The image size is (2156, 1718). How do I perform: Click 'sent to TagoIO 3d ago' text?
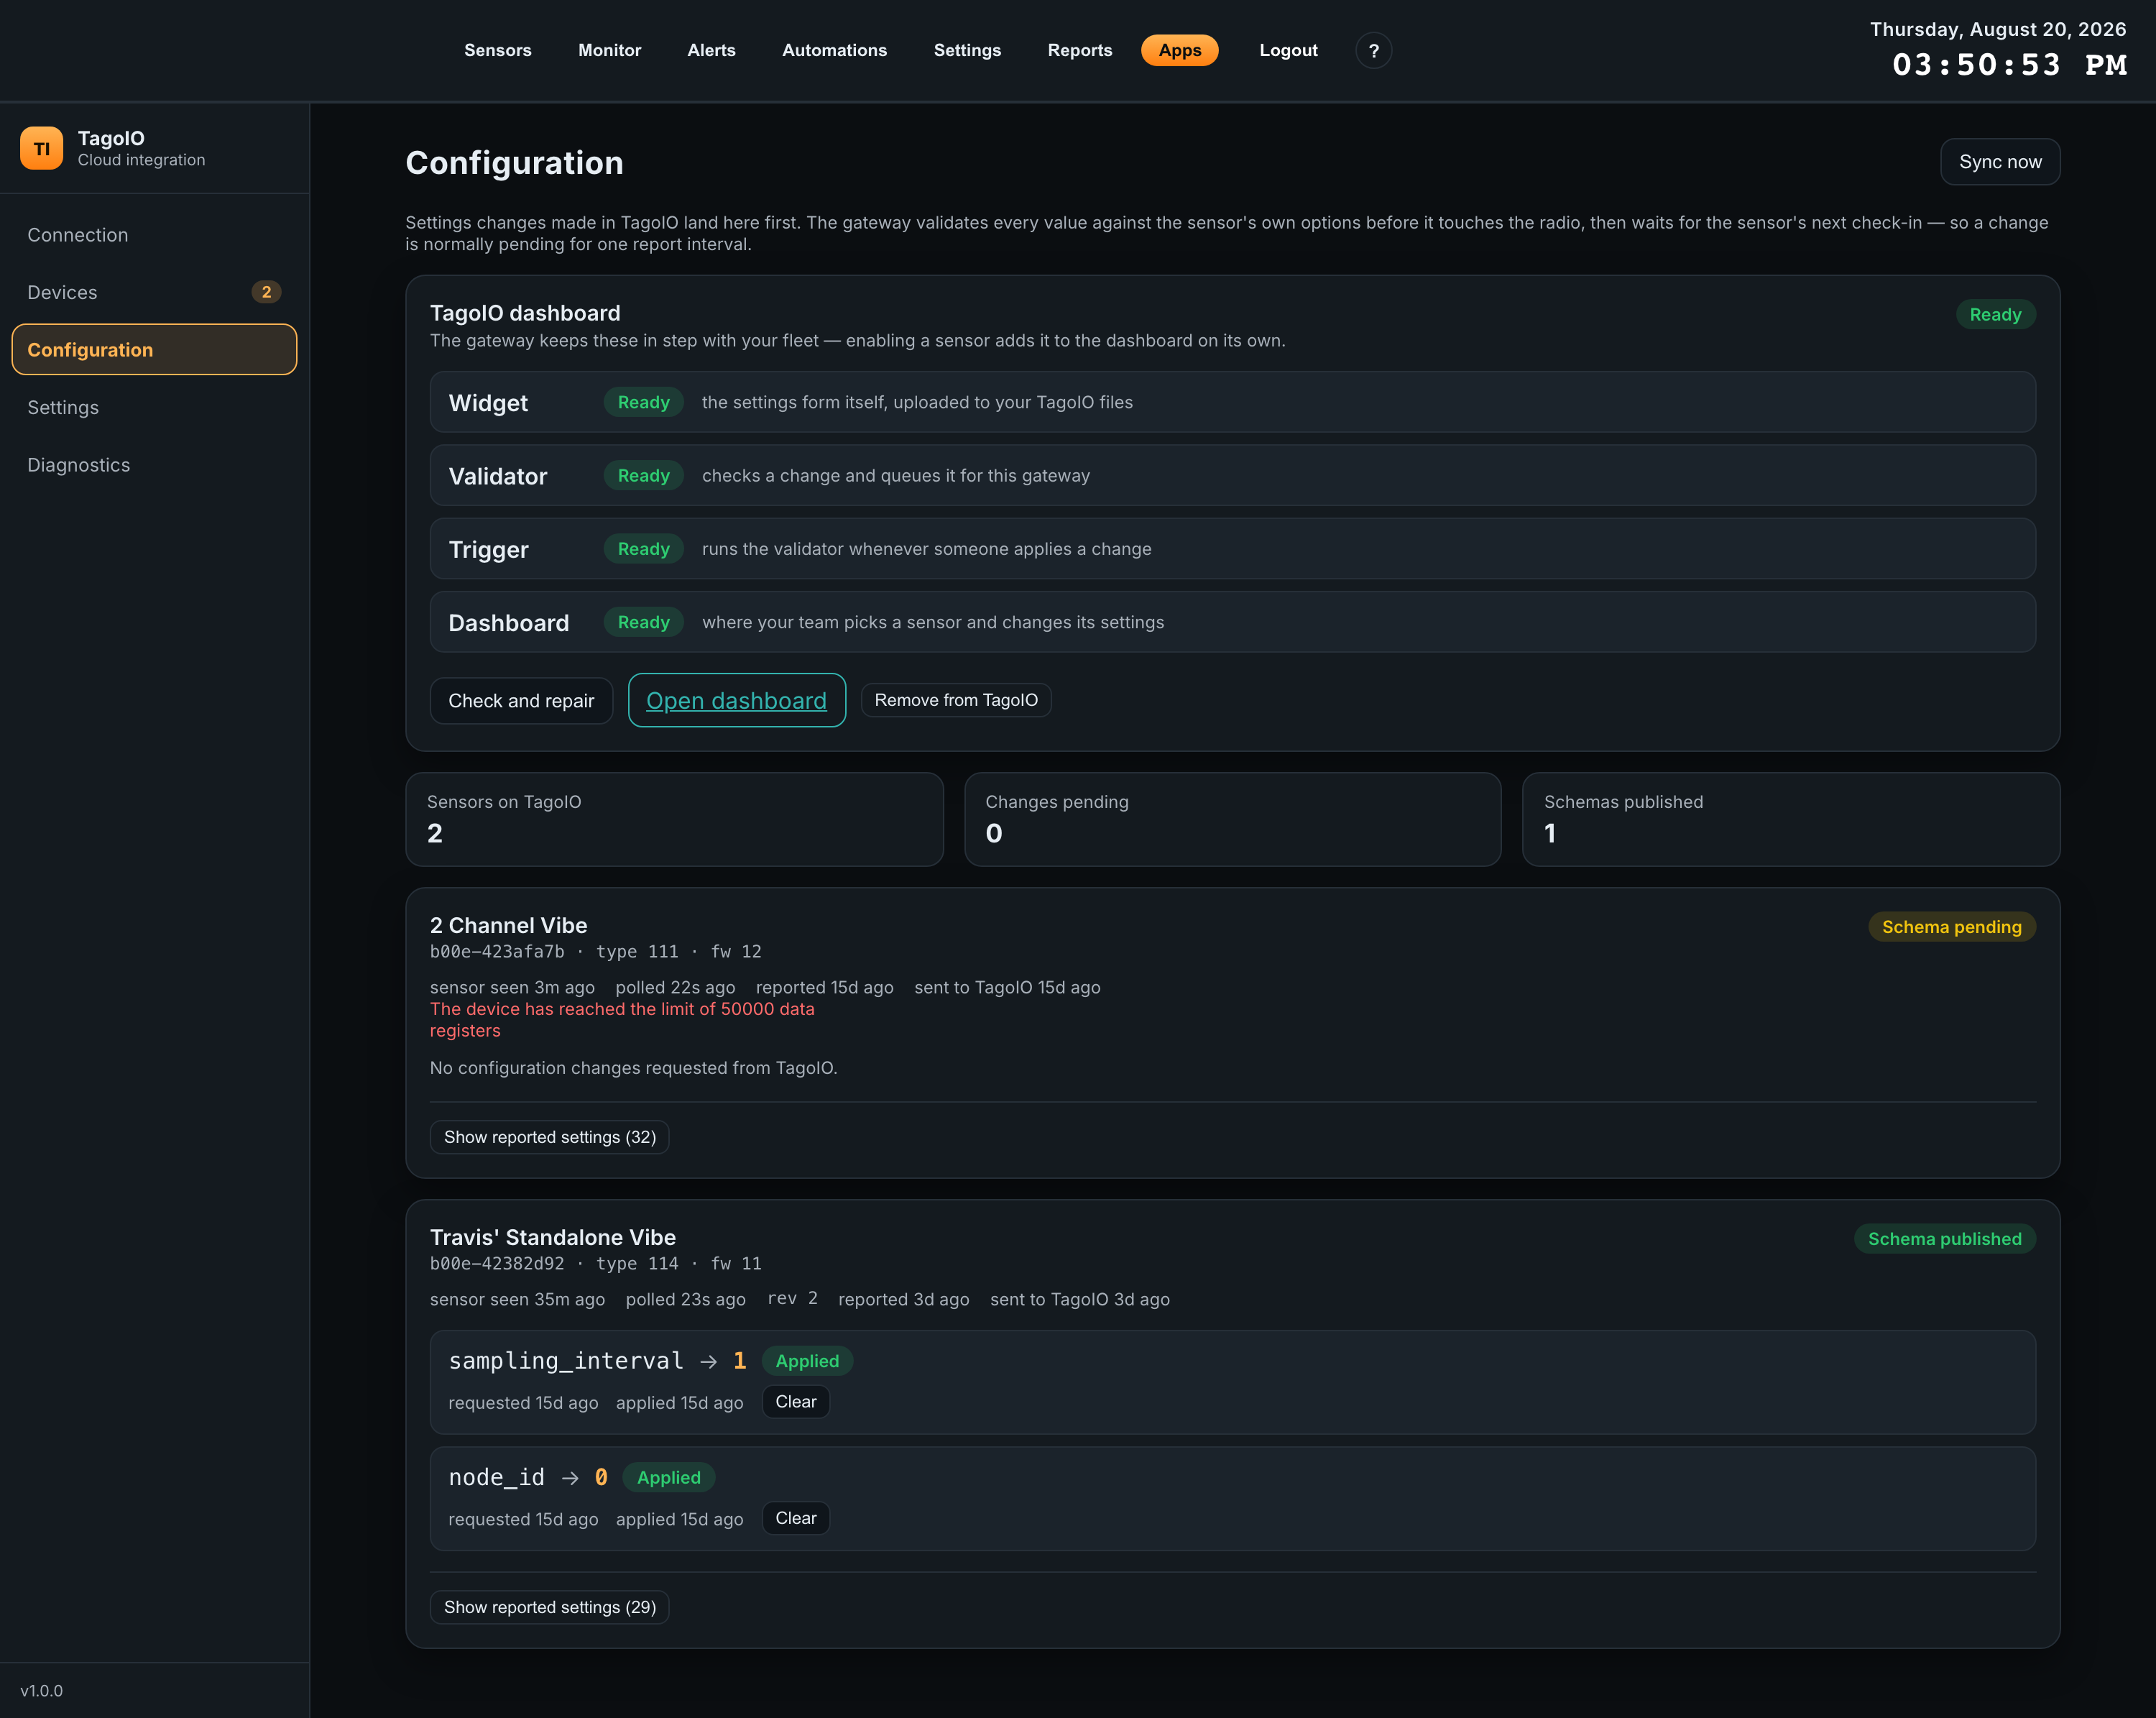(1079, 1299)
